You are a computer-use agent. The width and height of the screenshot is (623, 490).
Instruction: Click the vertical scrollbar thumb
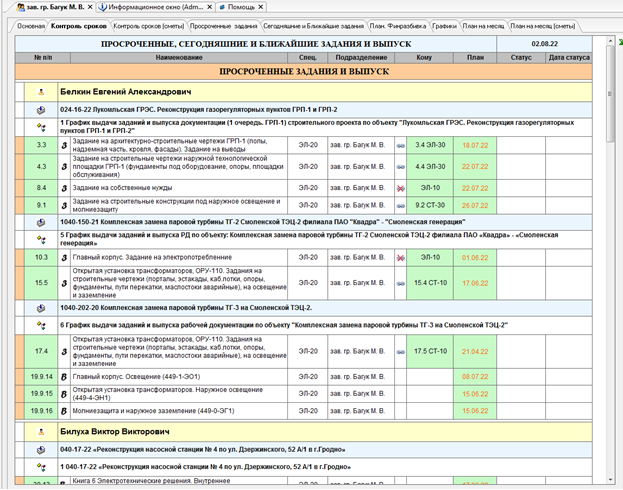click(x=610, y=93)
